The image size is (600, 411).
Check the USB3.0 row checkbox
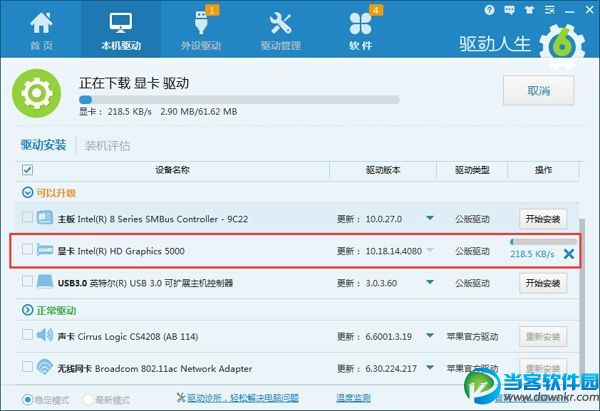pyautogui.click(x=27, y=281)
